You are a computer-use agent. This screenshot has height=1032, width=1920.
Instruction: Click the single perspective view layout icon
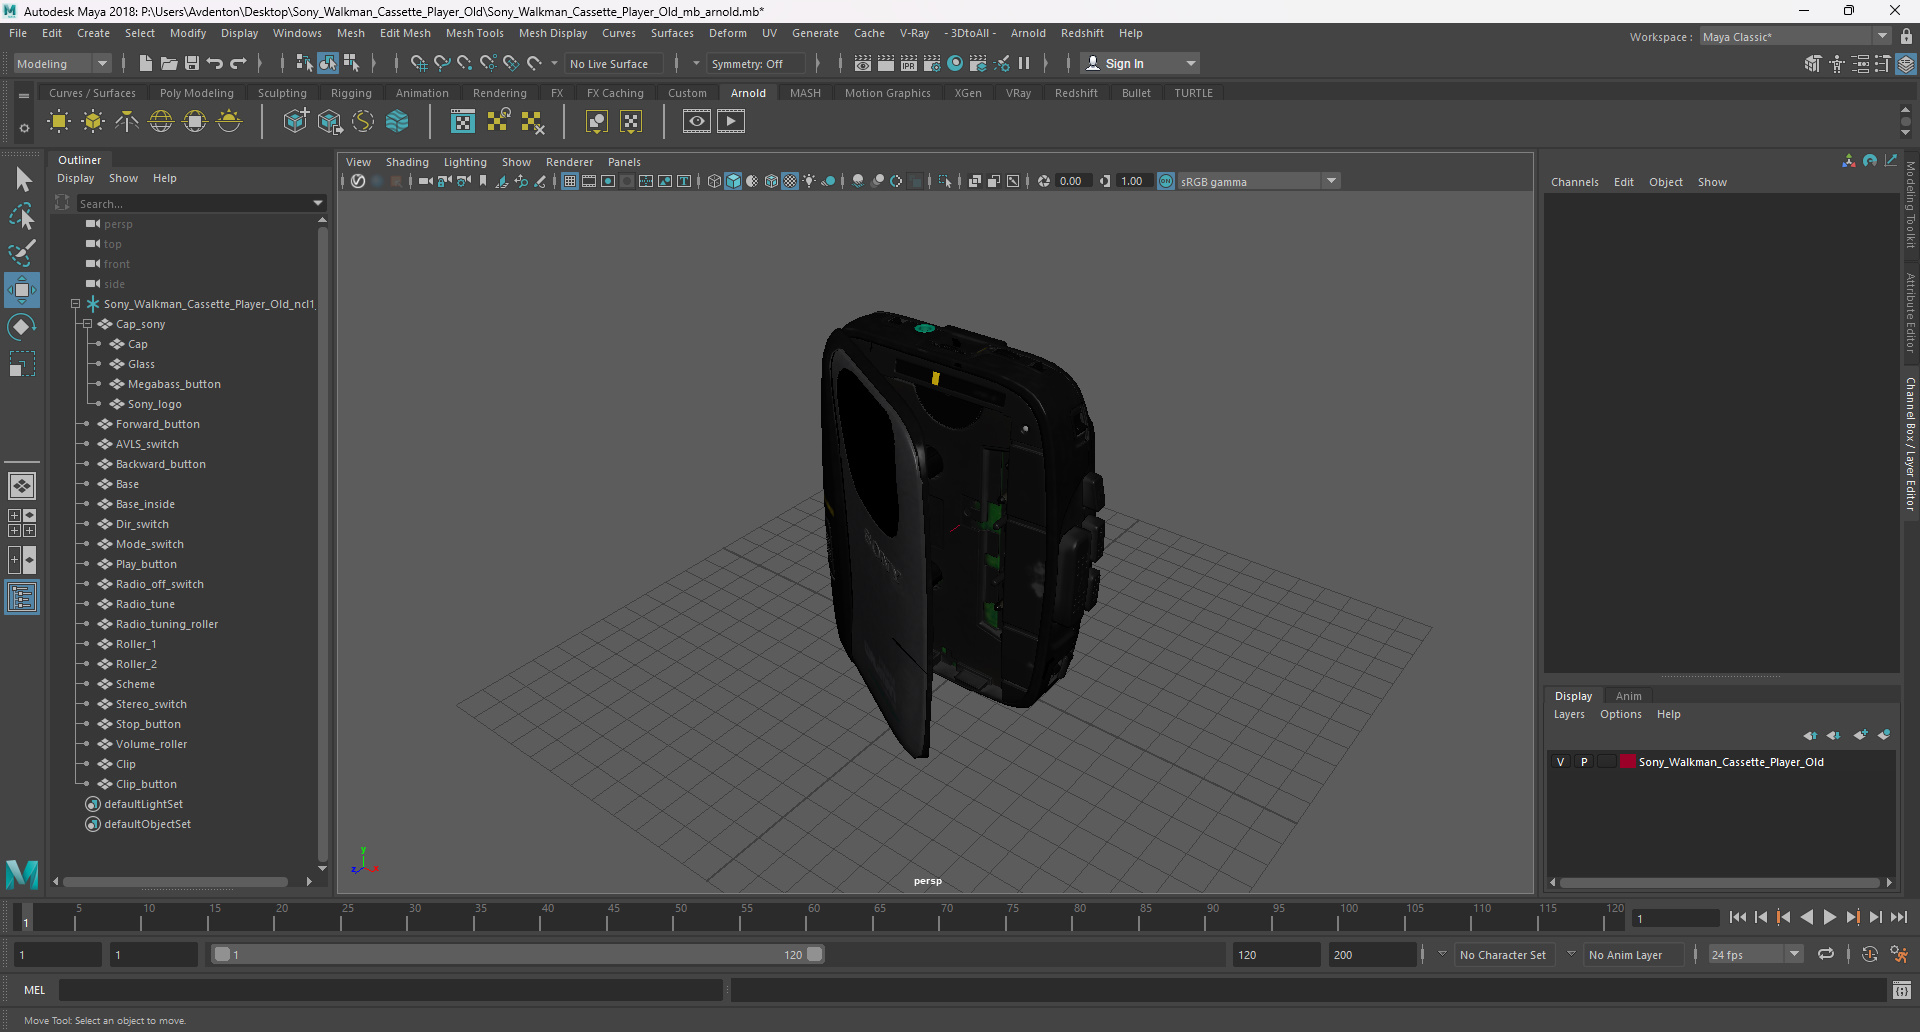[x=22, y=486]
